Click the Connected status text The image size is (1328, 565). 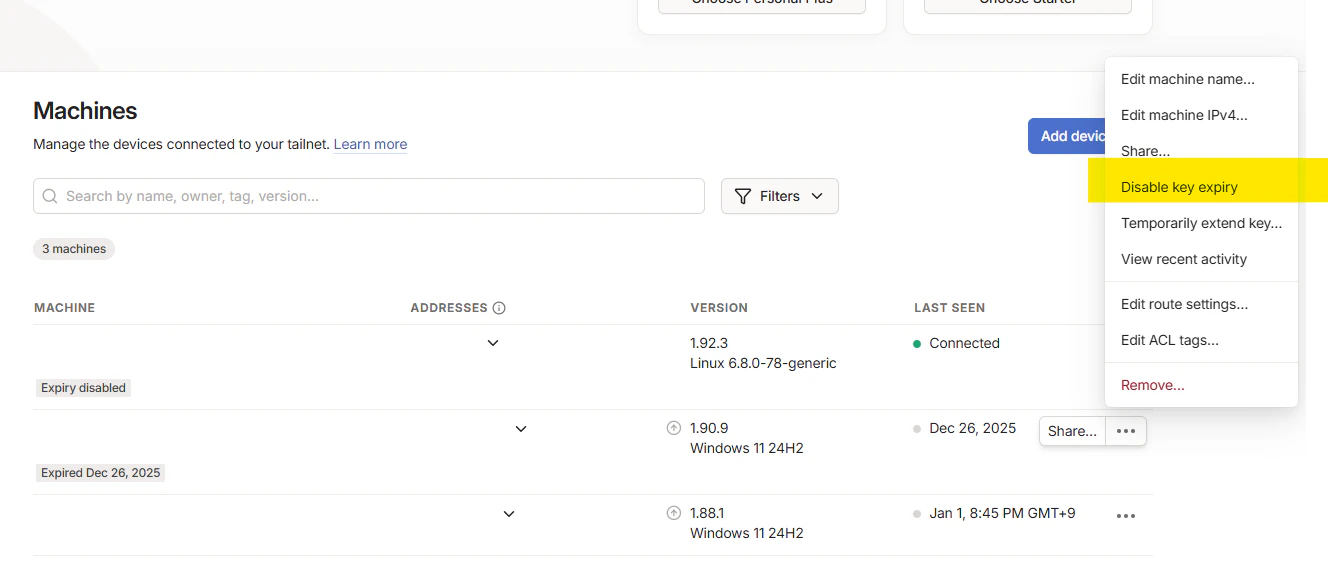(964, 343)
